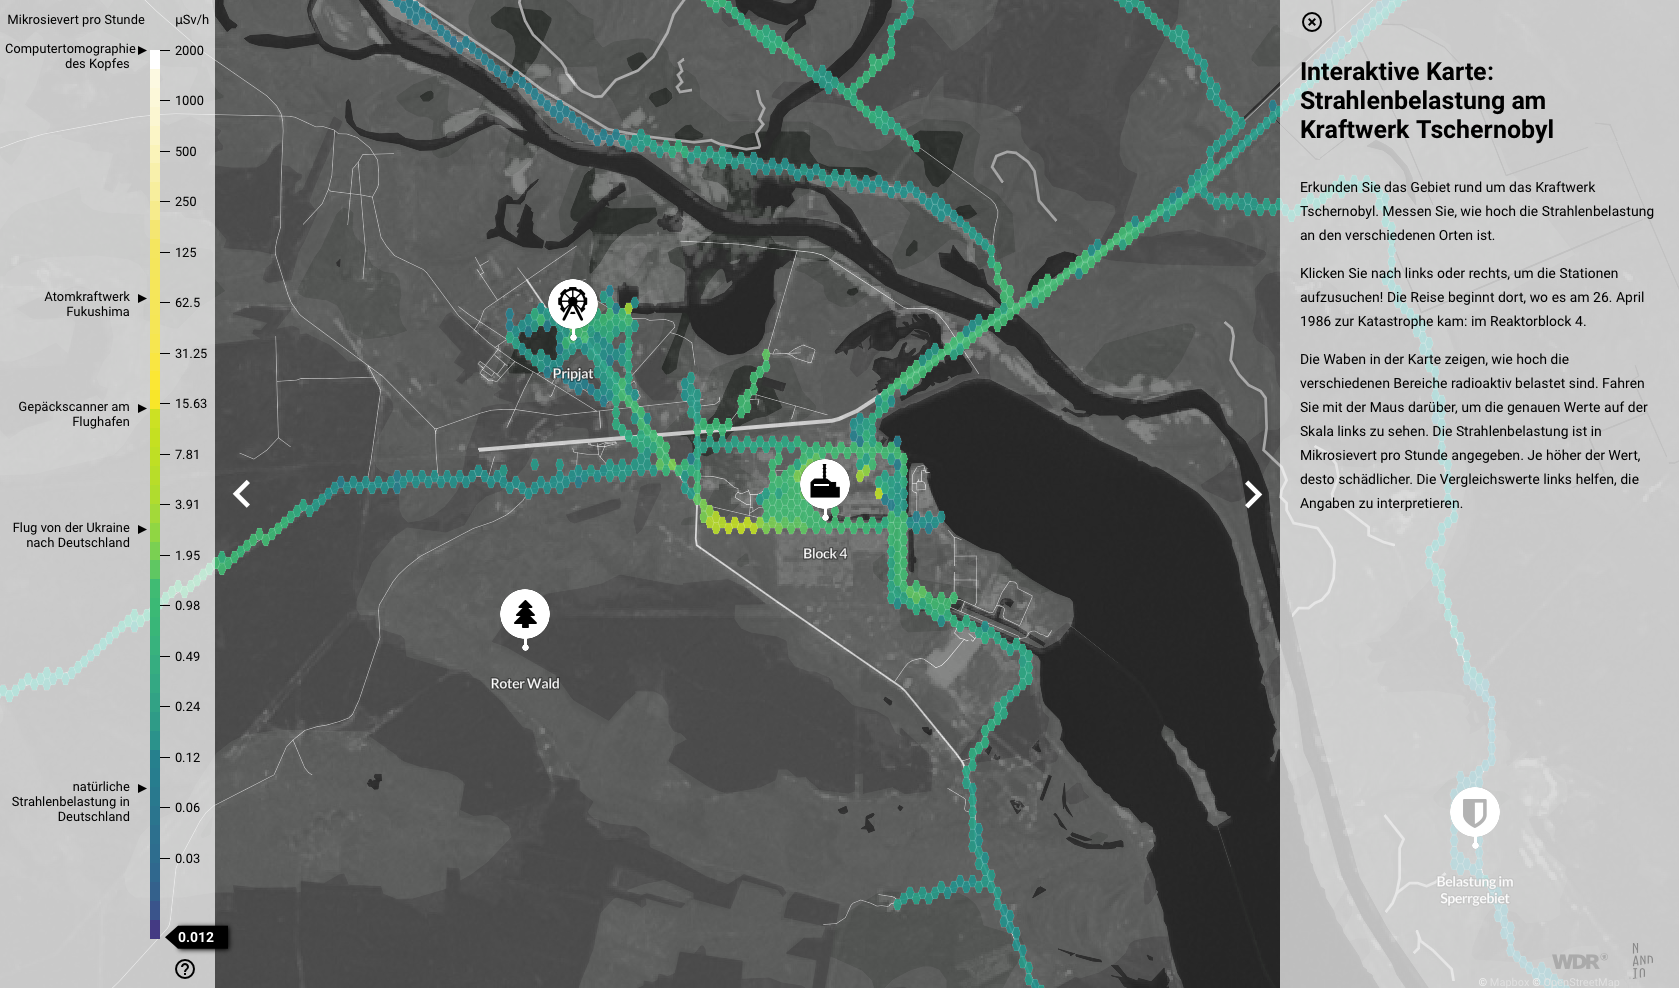The image size is (1679, 988).
Task: Close the info panel with X icon
Action: coord(1312,22)
